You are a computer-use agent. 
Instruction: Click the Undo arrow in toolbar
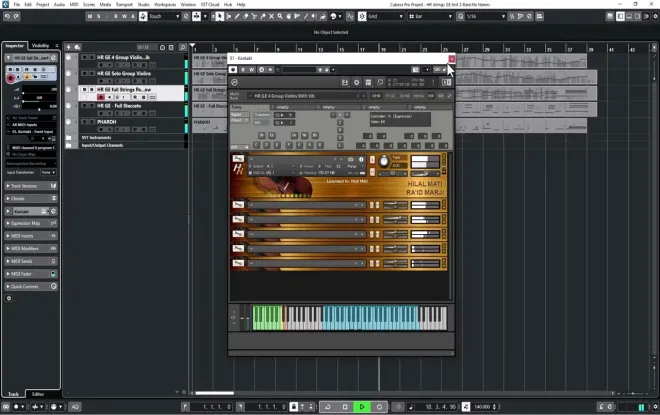[7, 16]
